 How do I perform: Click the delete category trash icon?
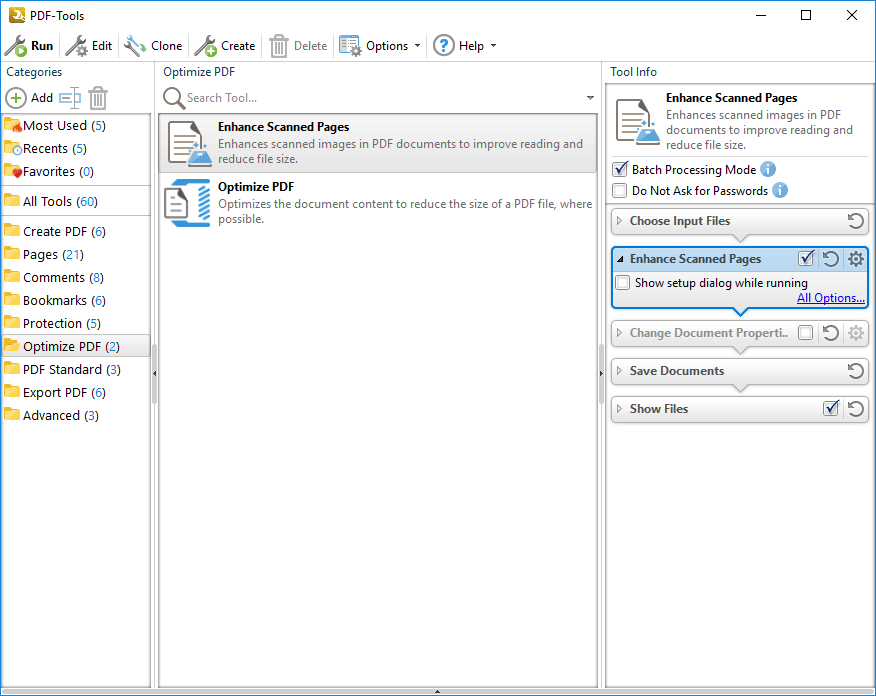(x=98, y=98)
